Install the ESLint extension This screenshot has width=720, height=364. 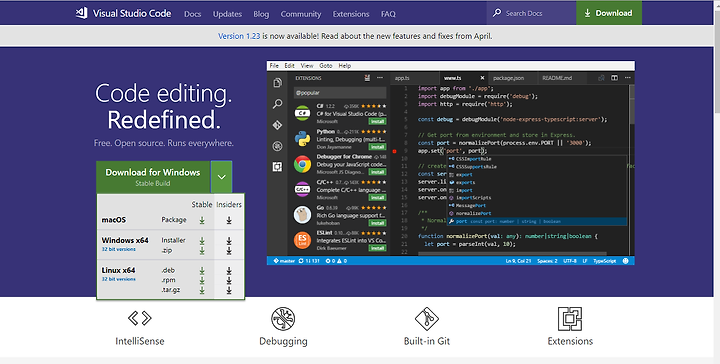[377, 248]
